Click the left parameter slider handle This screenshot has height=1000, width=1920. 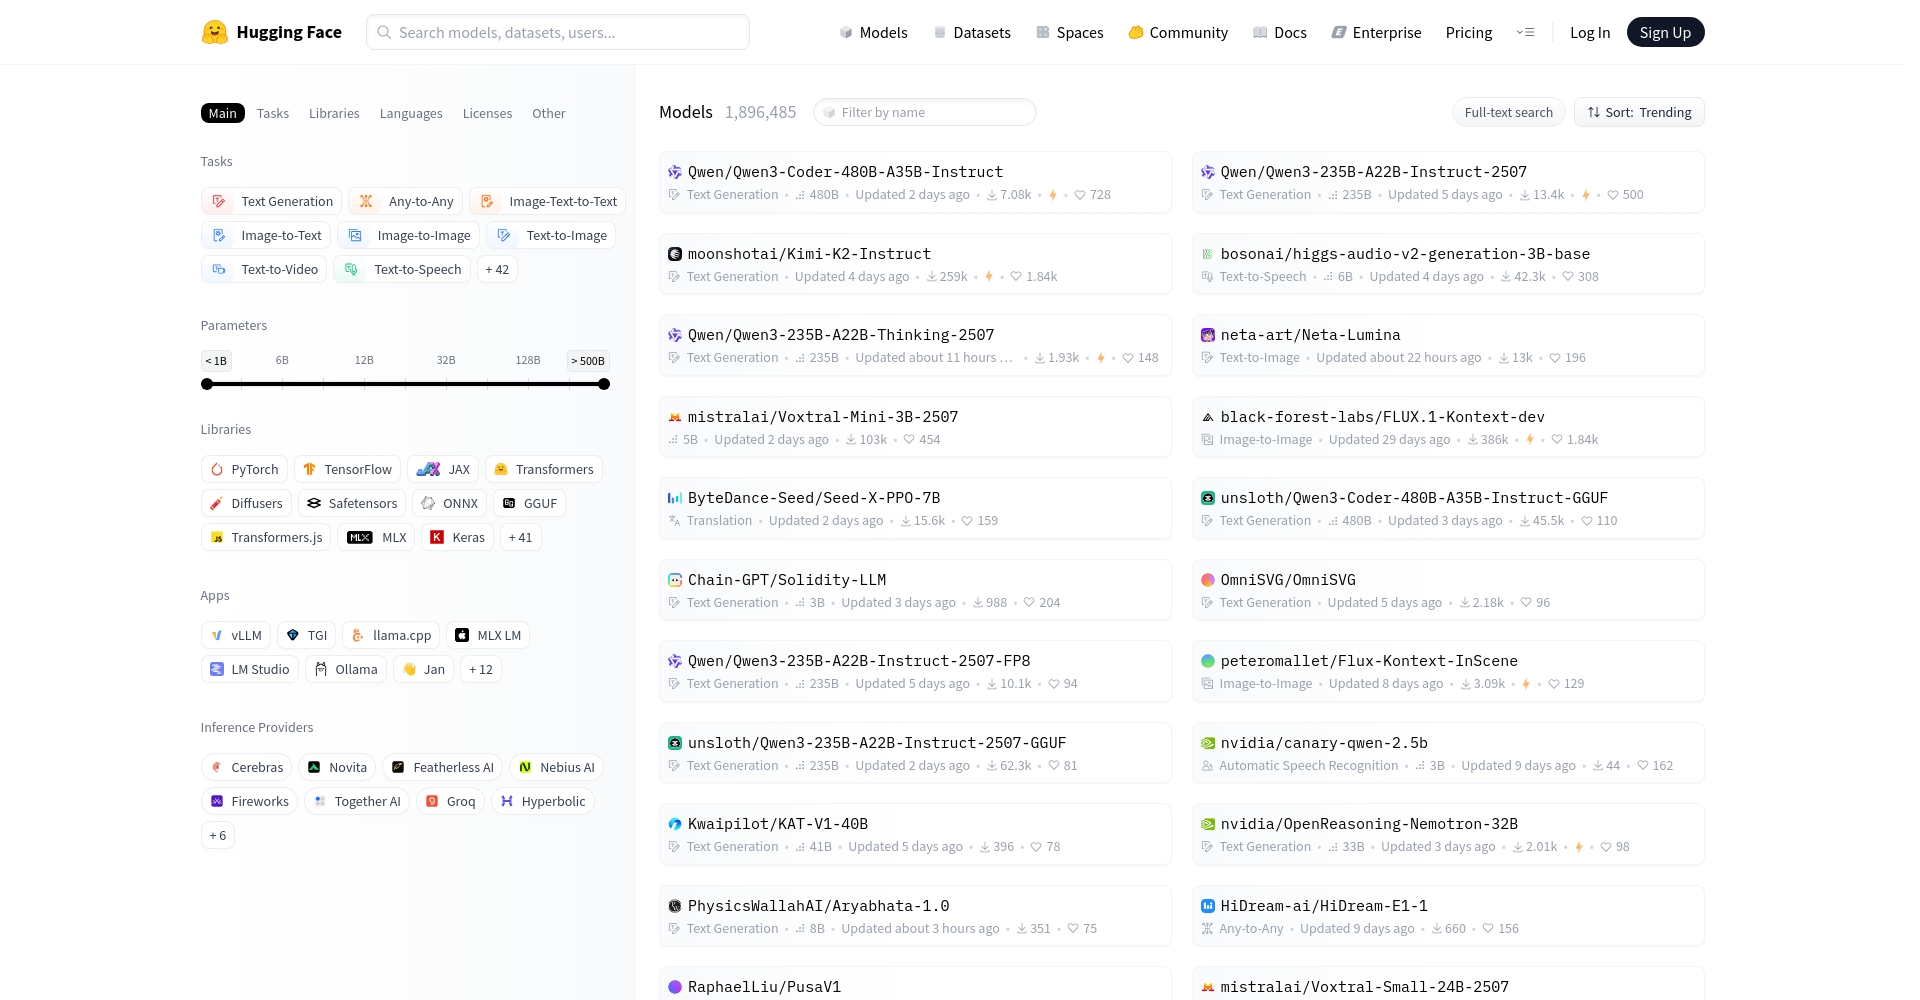point(207,384)
